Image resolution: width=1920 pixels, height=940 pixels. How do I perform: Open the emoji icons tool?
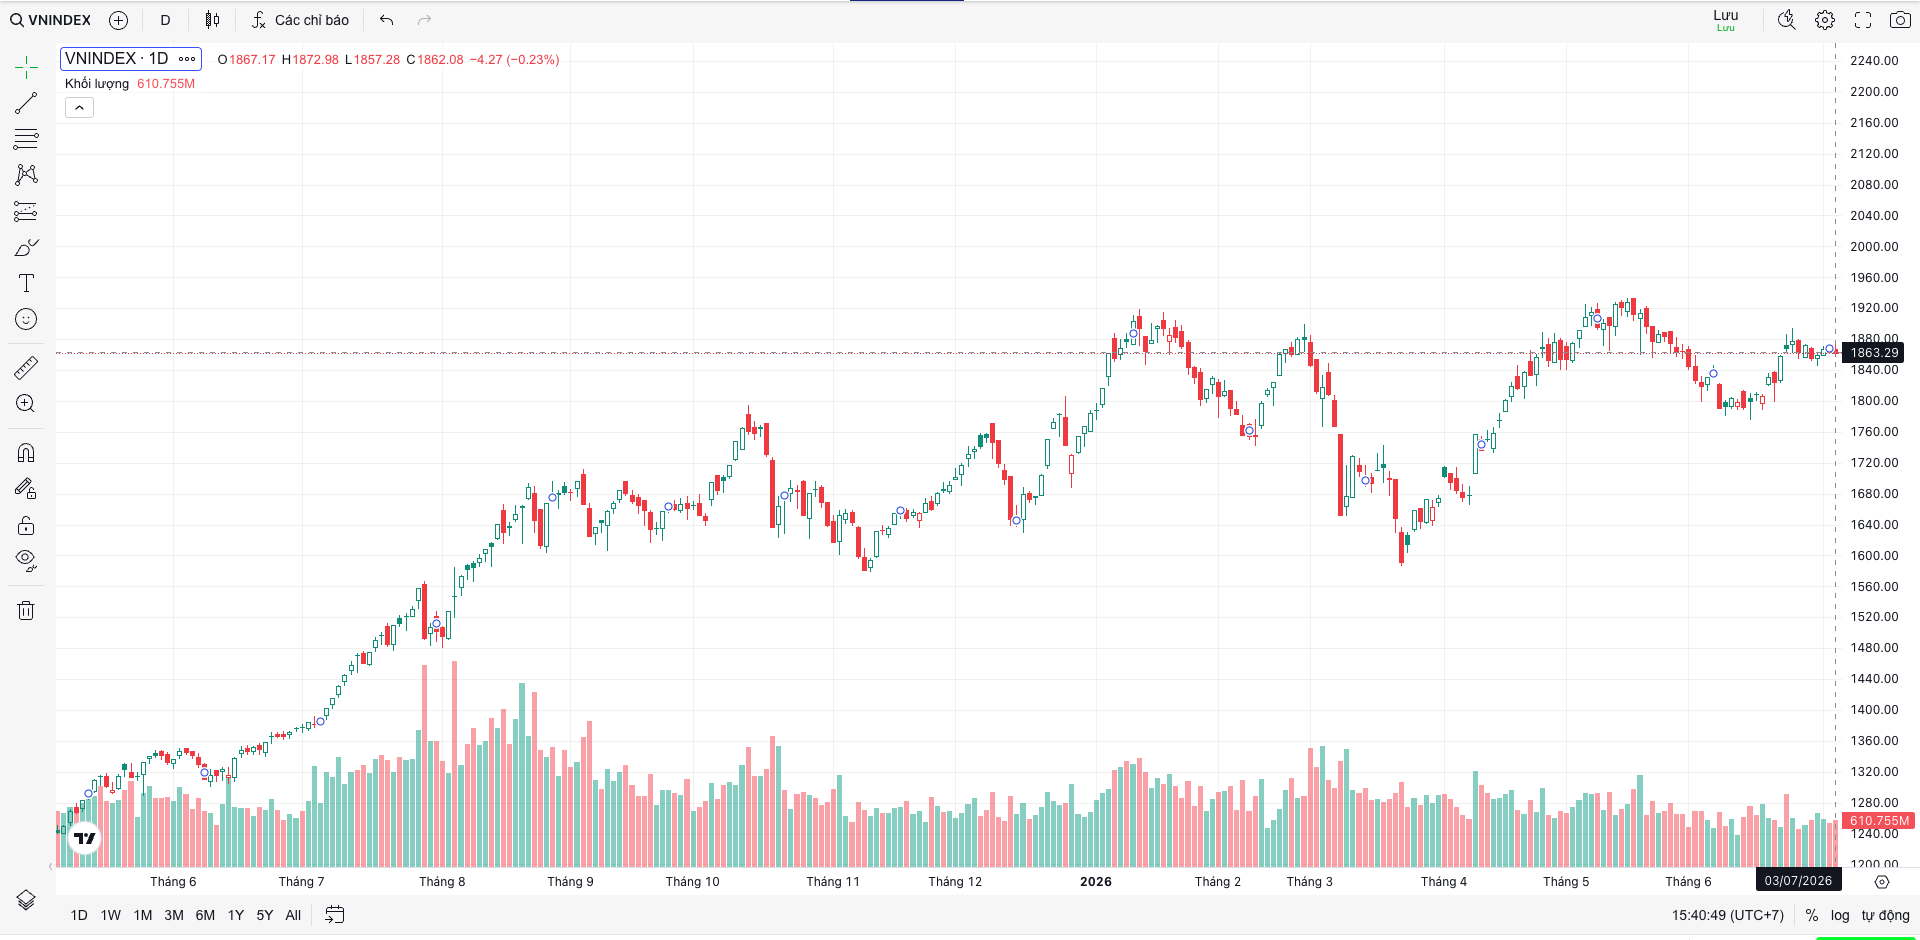[26, 319]
